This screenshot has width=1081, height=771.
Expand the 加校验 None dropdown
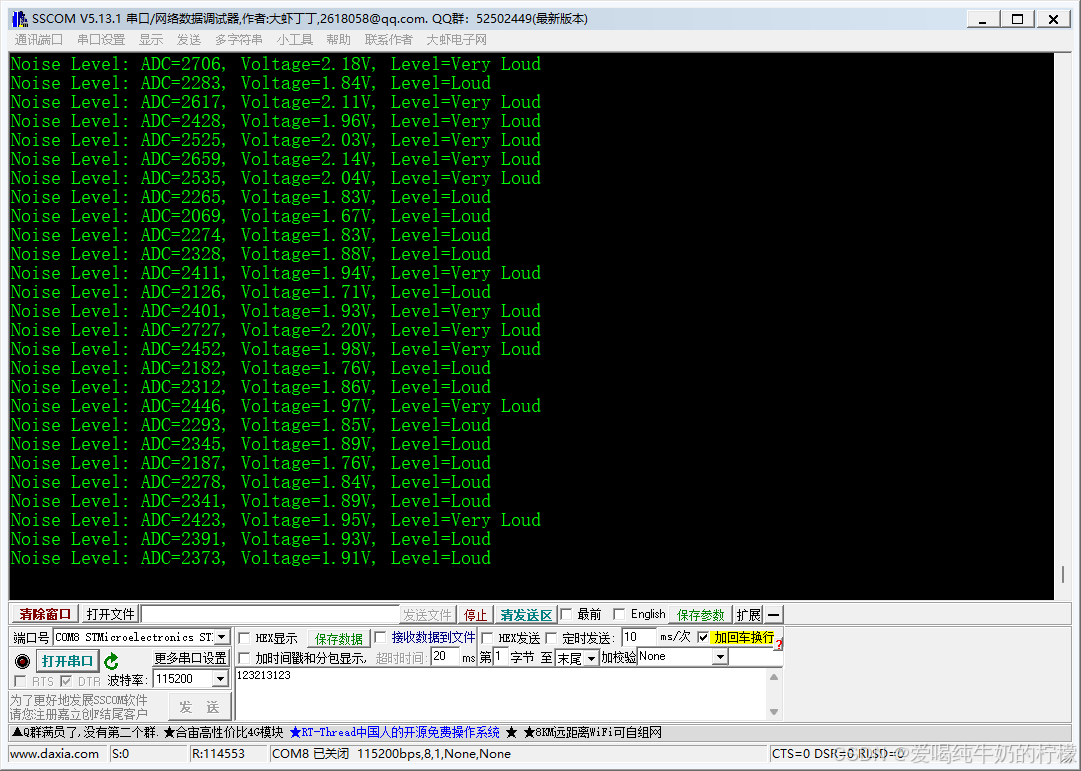point(720,657)
